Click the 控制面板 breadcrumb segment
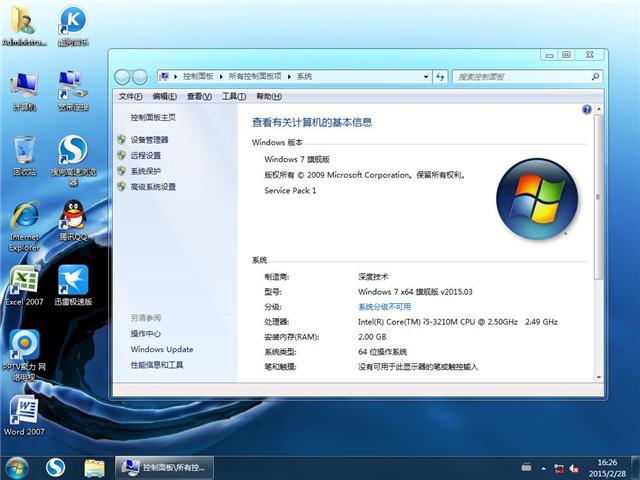Screen dimensions: 640x480 198,76
